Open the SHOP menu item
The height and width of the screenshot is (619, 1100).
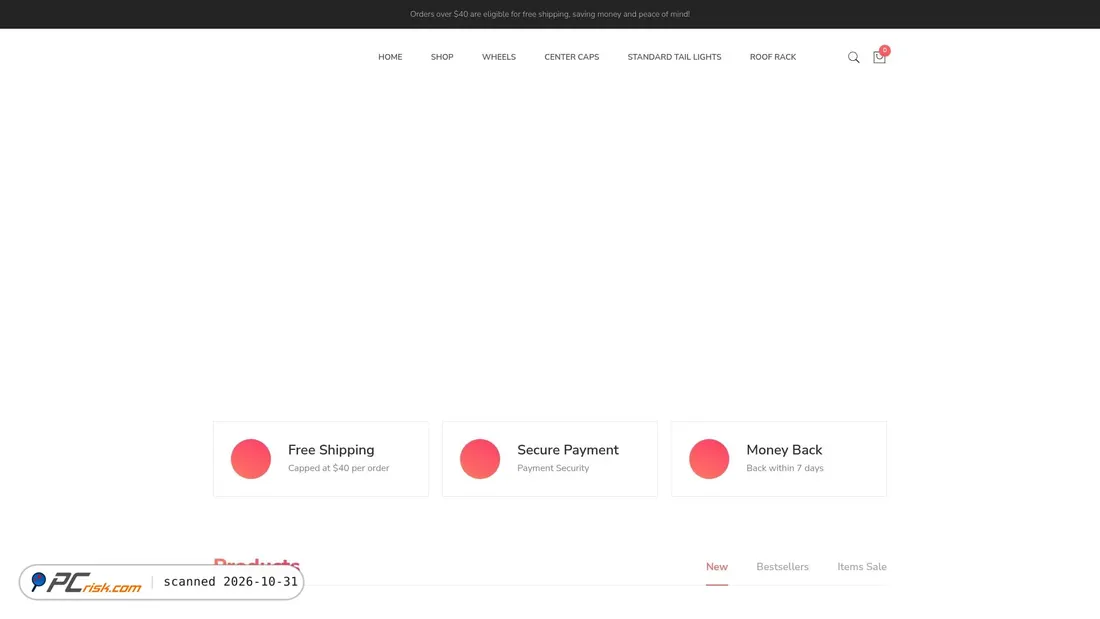point(442,57)
